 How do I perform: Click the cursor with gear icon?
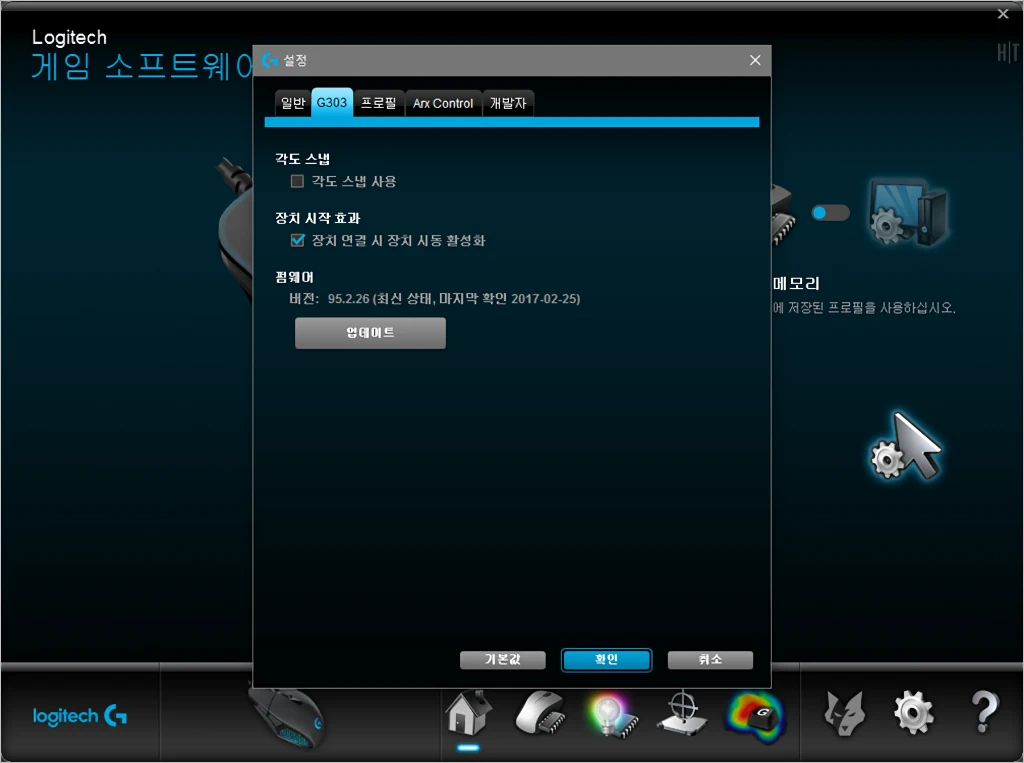[x=906, y=446]
